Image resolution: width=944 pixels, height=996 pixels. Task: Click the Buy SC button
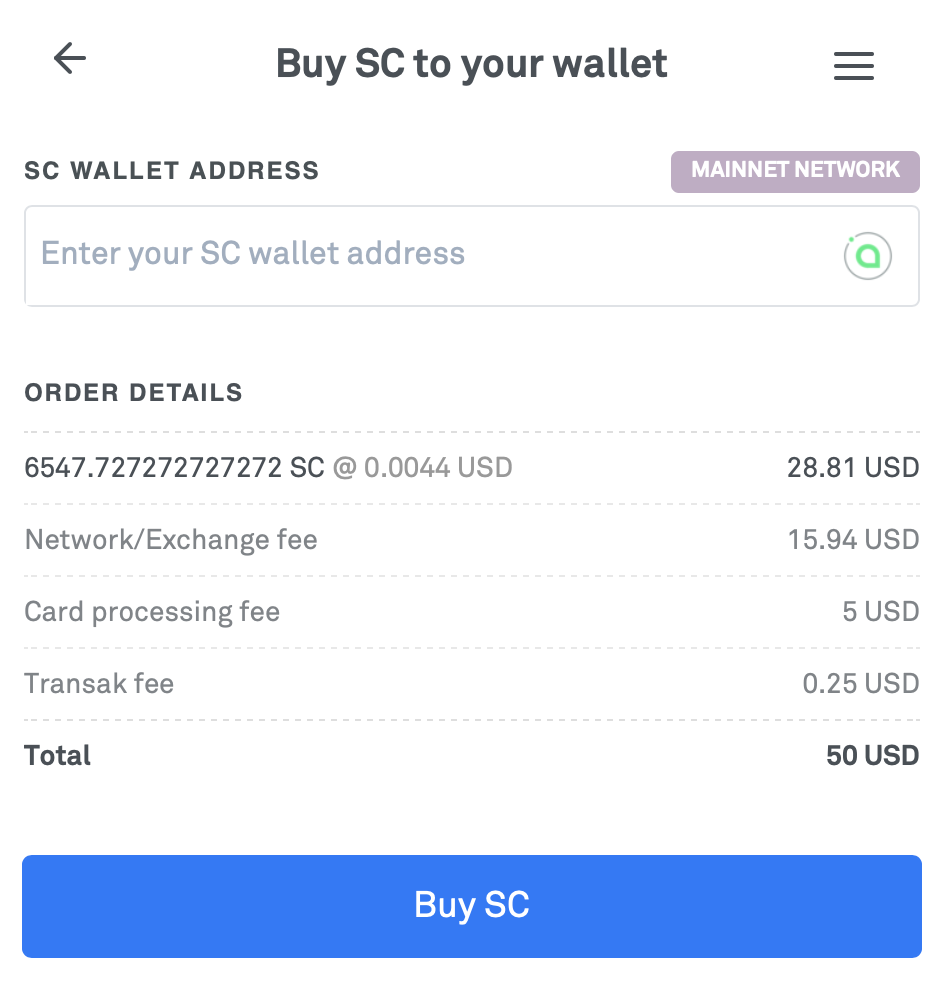pos(471,906)
